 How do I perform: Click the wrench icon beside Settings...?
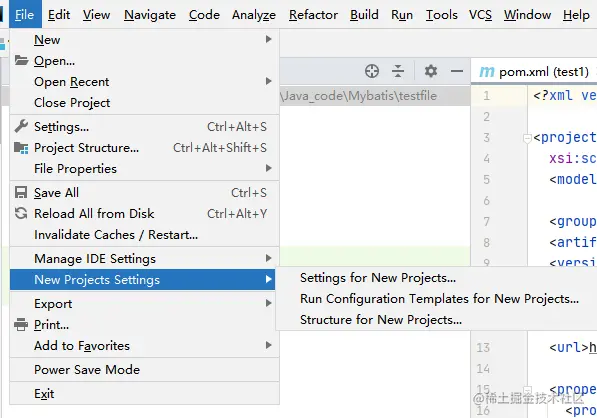tap(21, 126)
